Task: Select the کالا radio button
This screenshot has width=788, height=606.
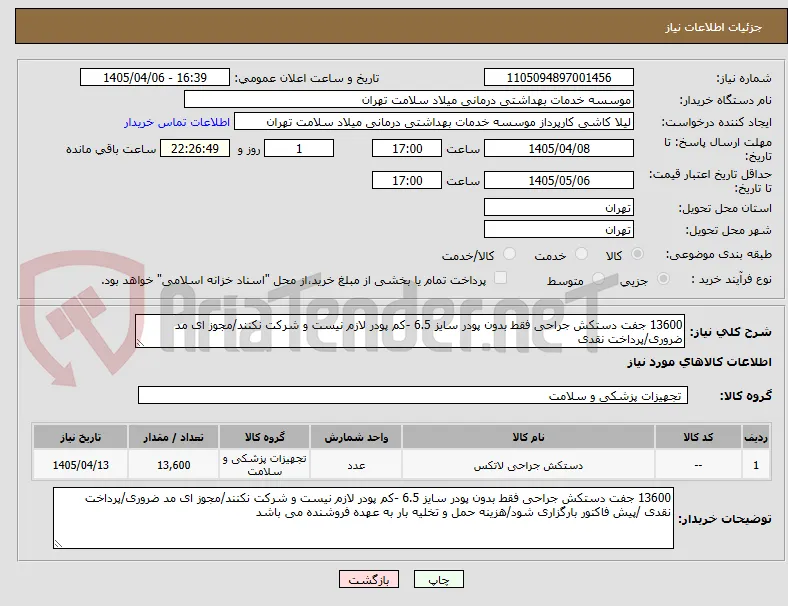Action: click(637, 254)
